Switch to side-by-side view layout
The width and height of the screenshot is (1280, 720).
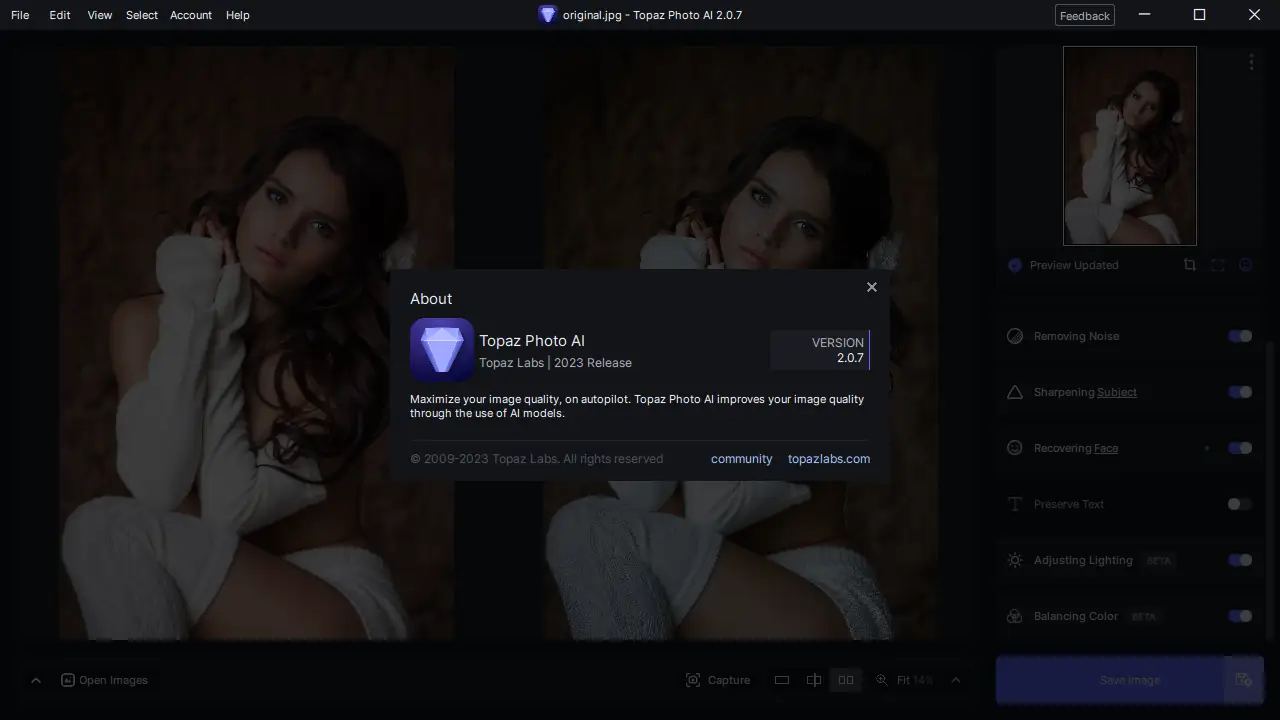pos(846,680)
